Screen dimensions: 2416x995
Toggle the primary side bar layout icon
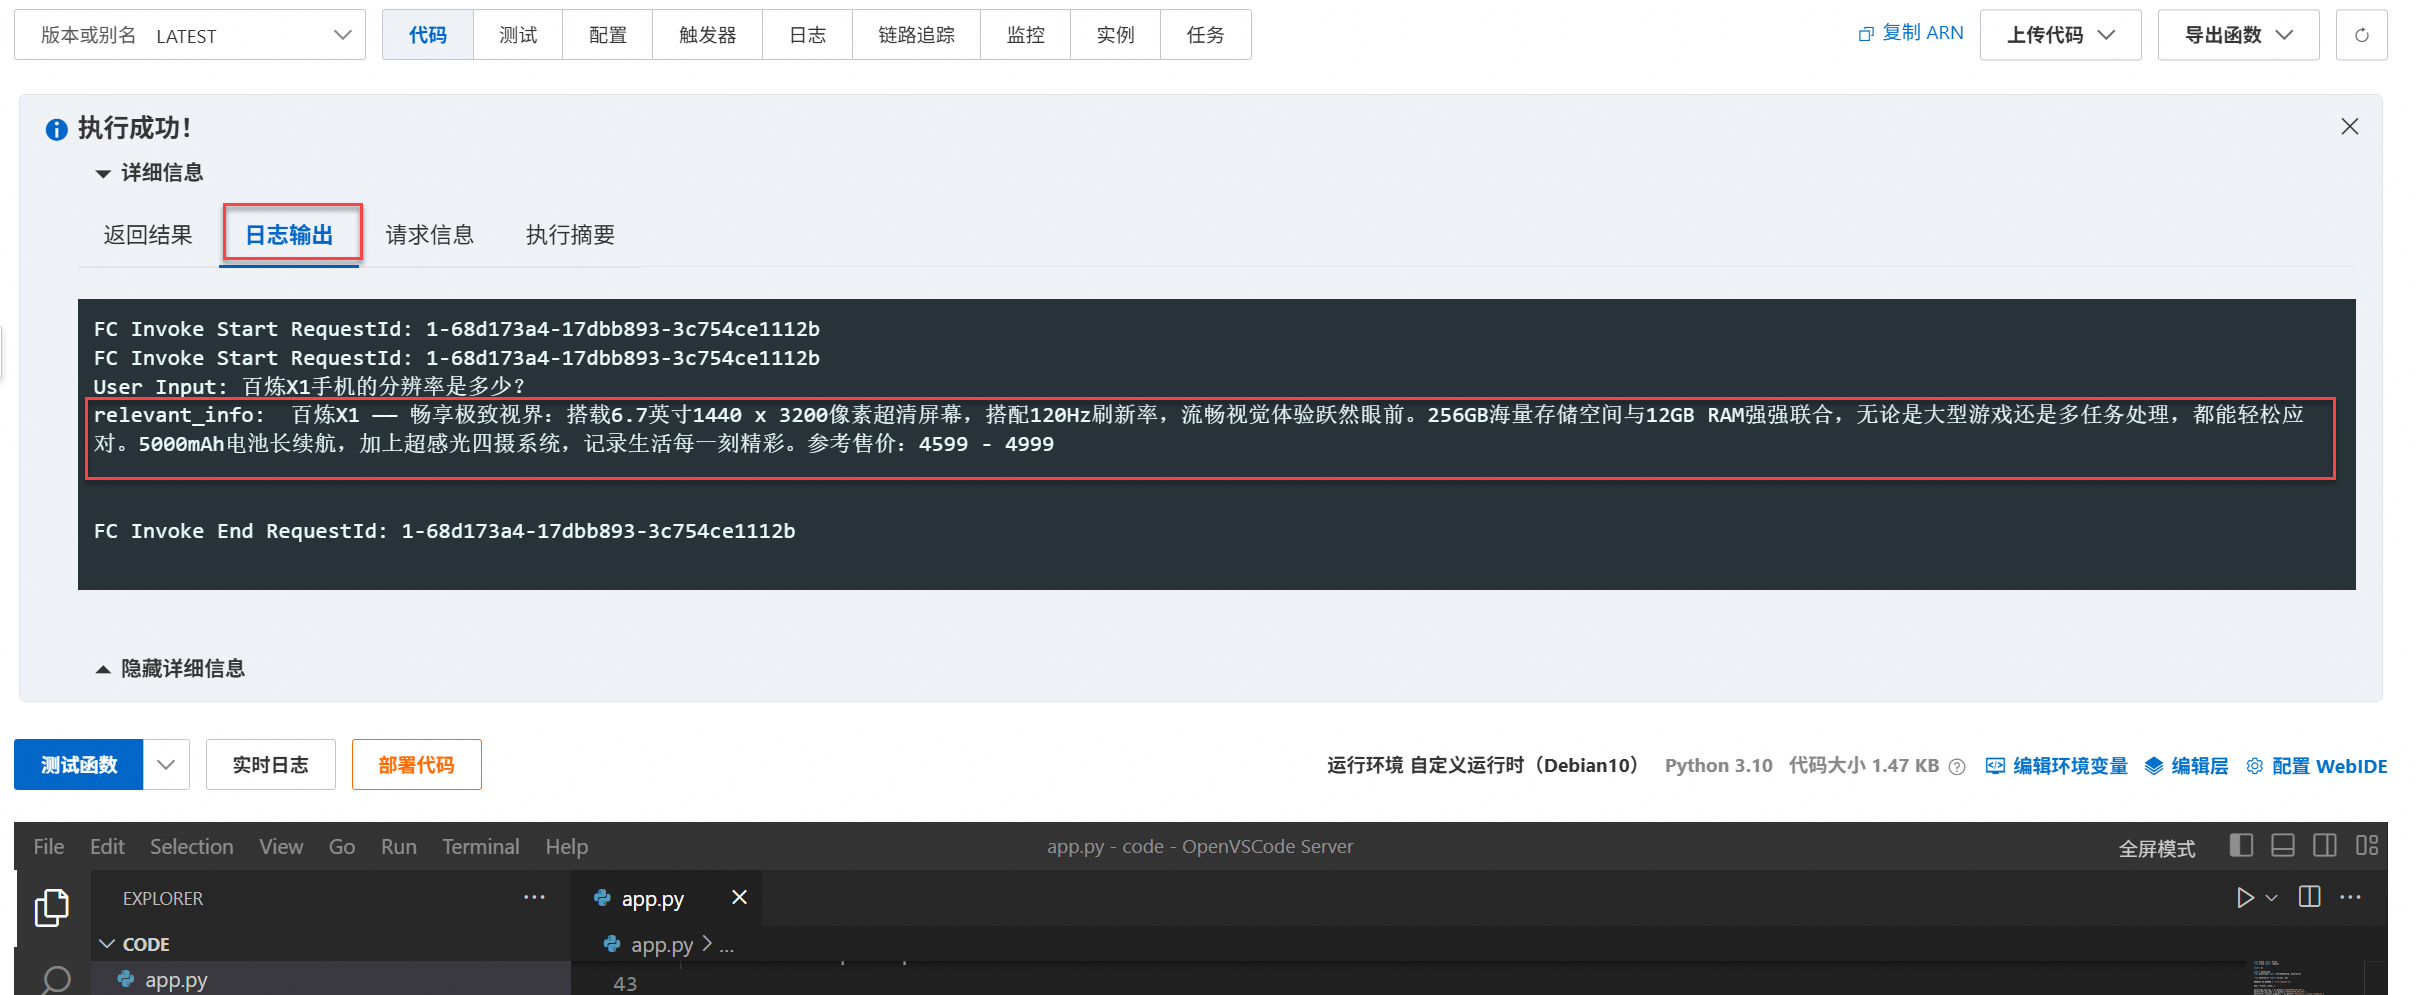click(2241, 846)
